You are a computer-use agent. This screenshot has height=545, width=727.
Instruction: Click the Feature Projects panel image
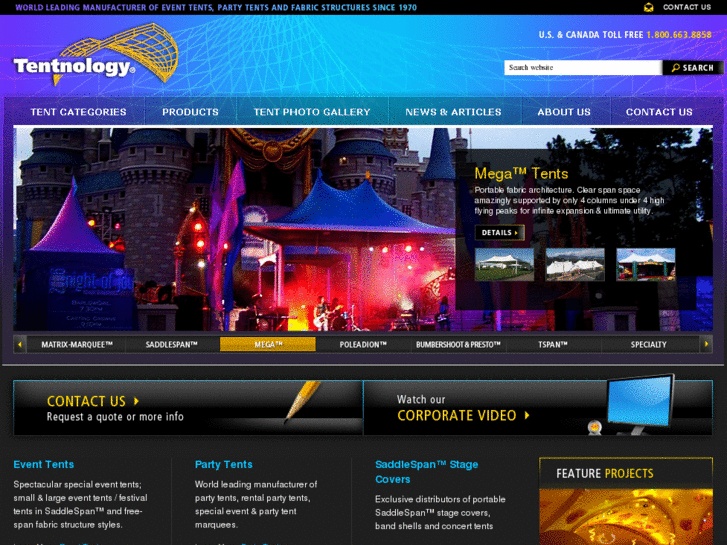point(626,517)
